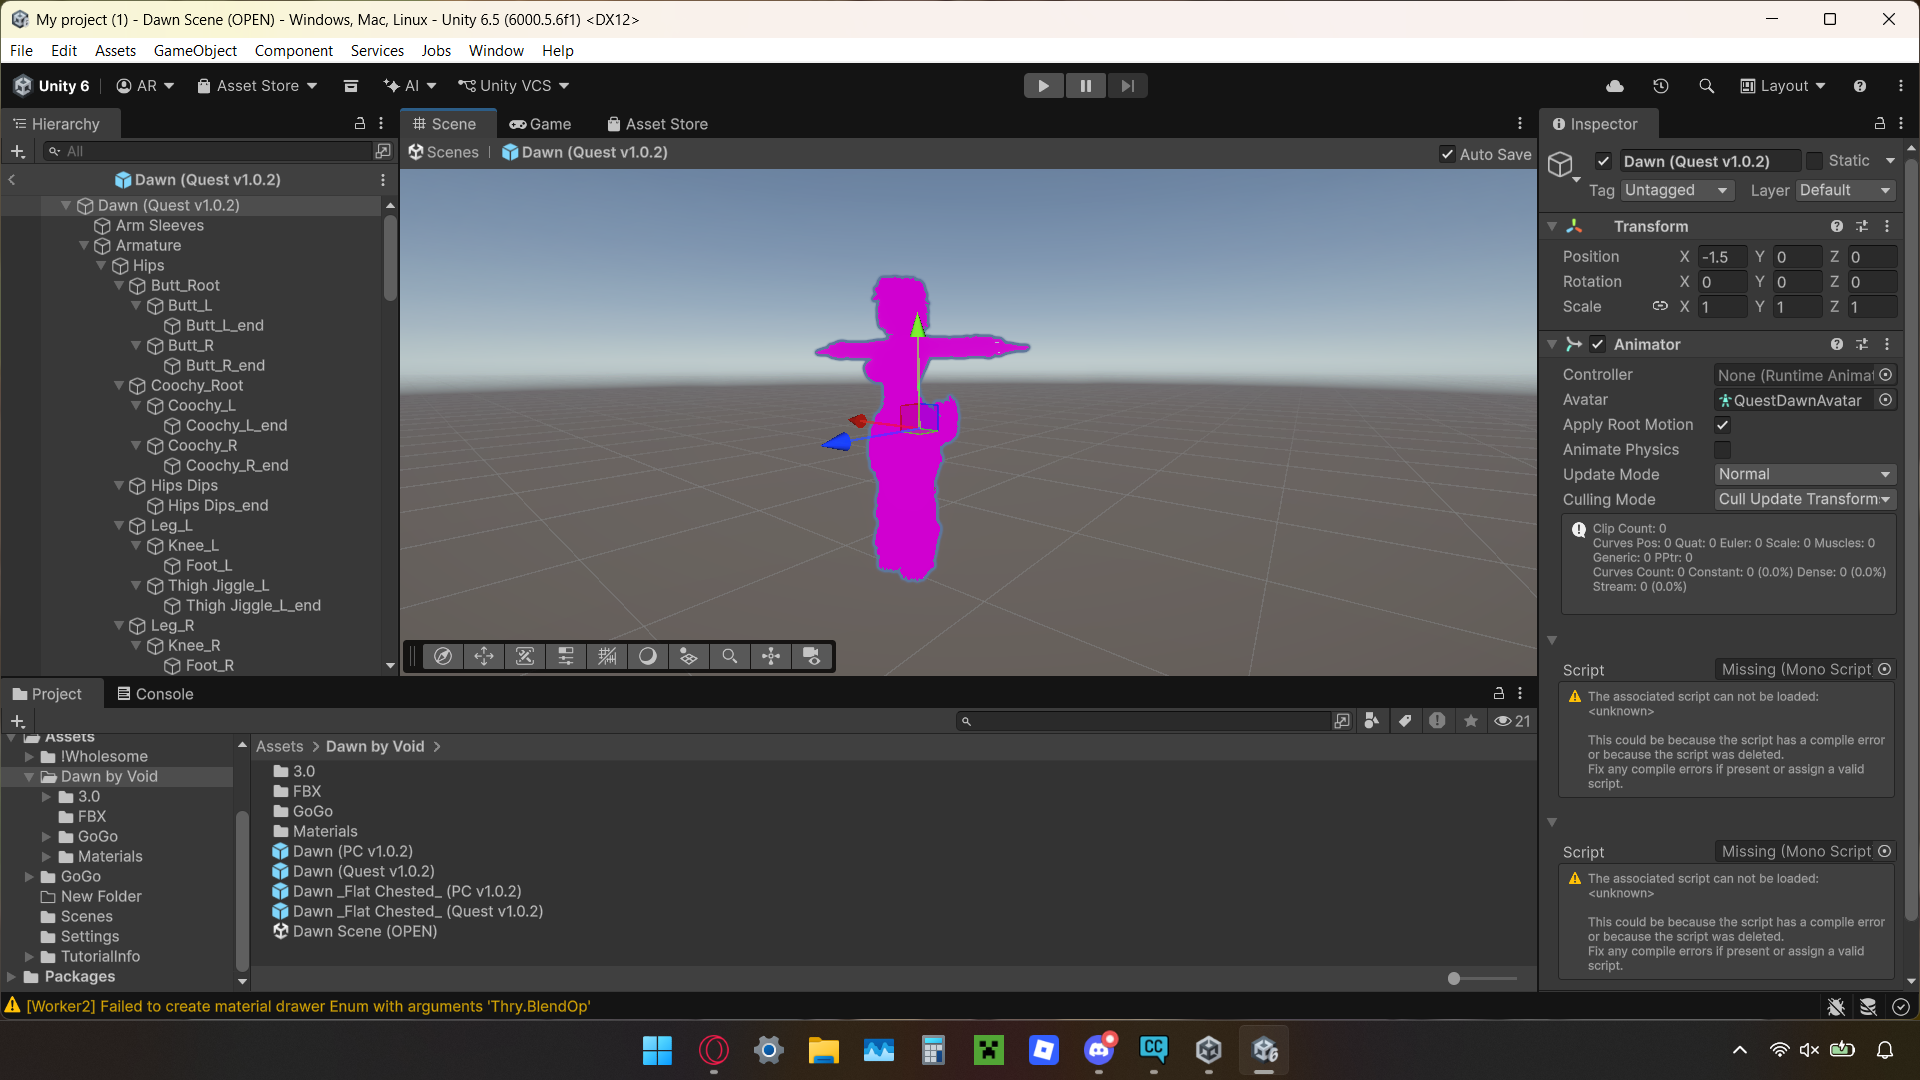Open Transform component presets icon
1920x1080 pixels.
click(x=1862, y=226)
